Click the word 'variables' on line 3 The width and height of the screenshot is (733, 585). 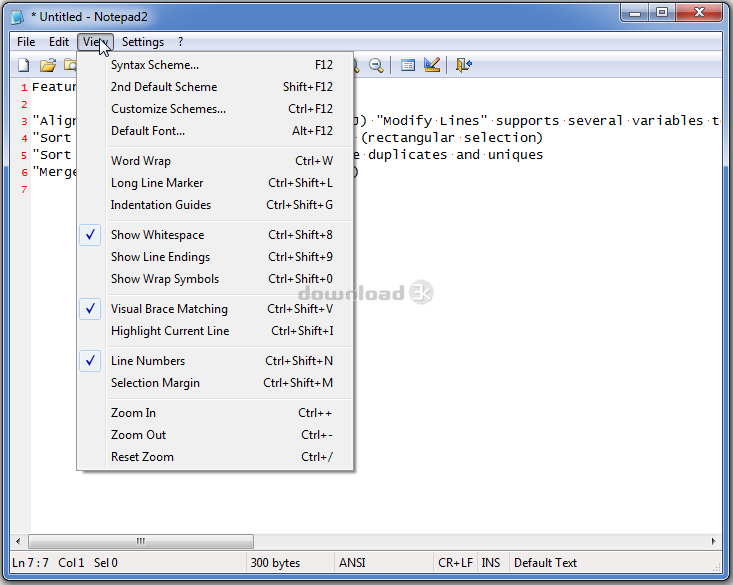click(668, 121)
